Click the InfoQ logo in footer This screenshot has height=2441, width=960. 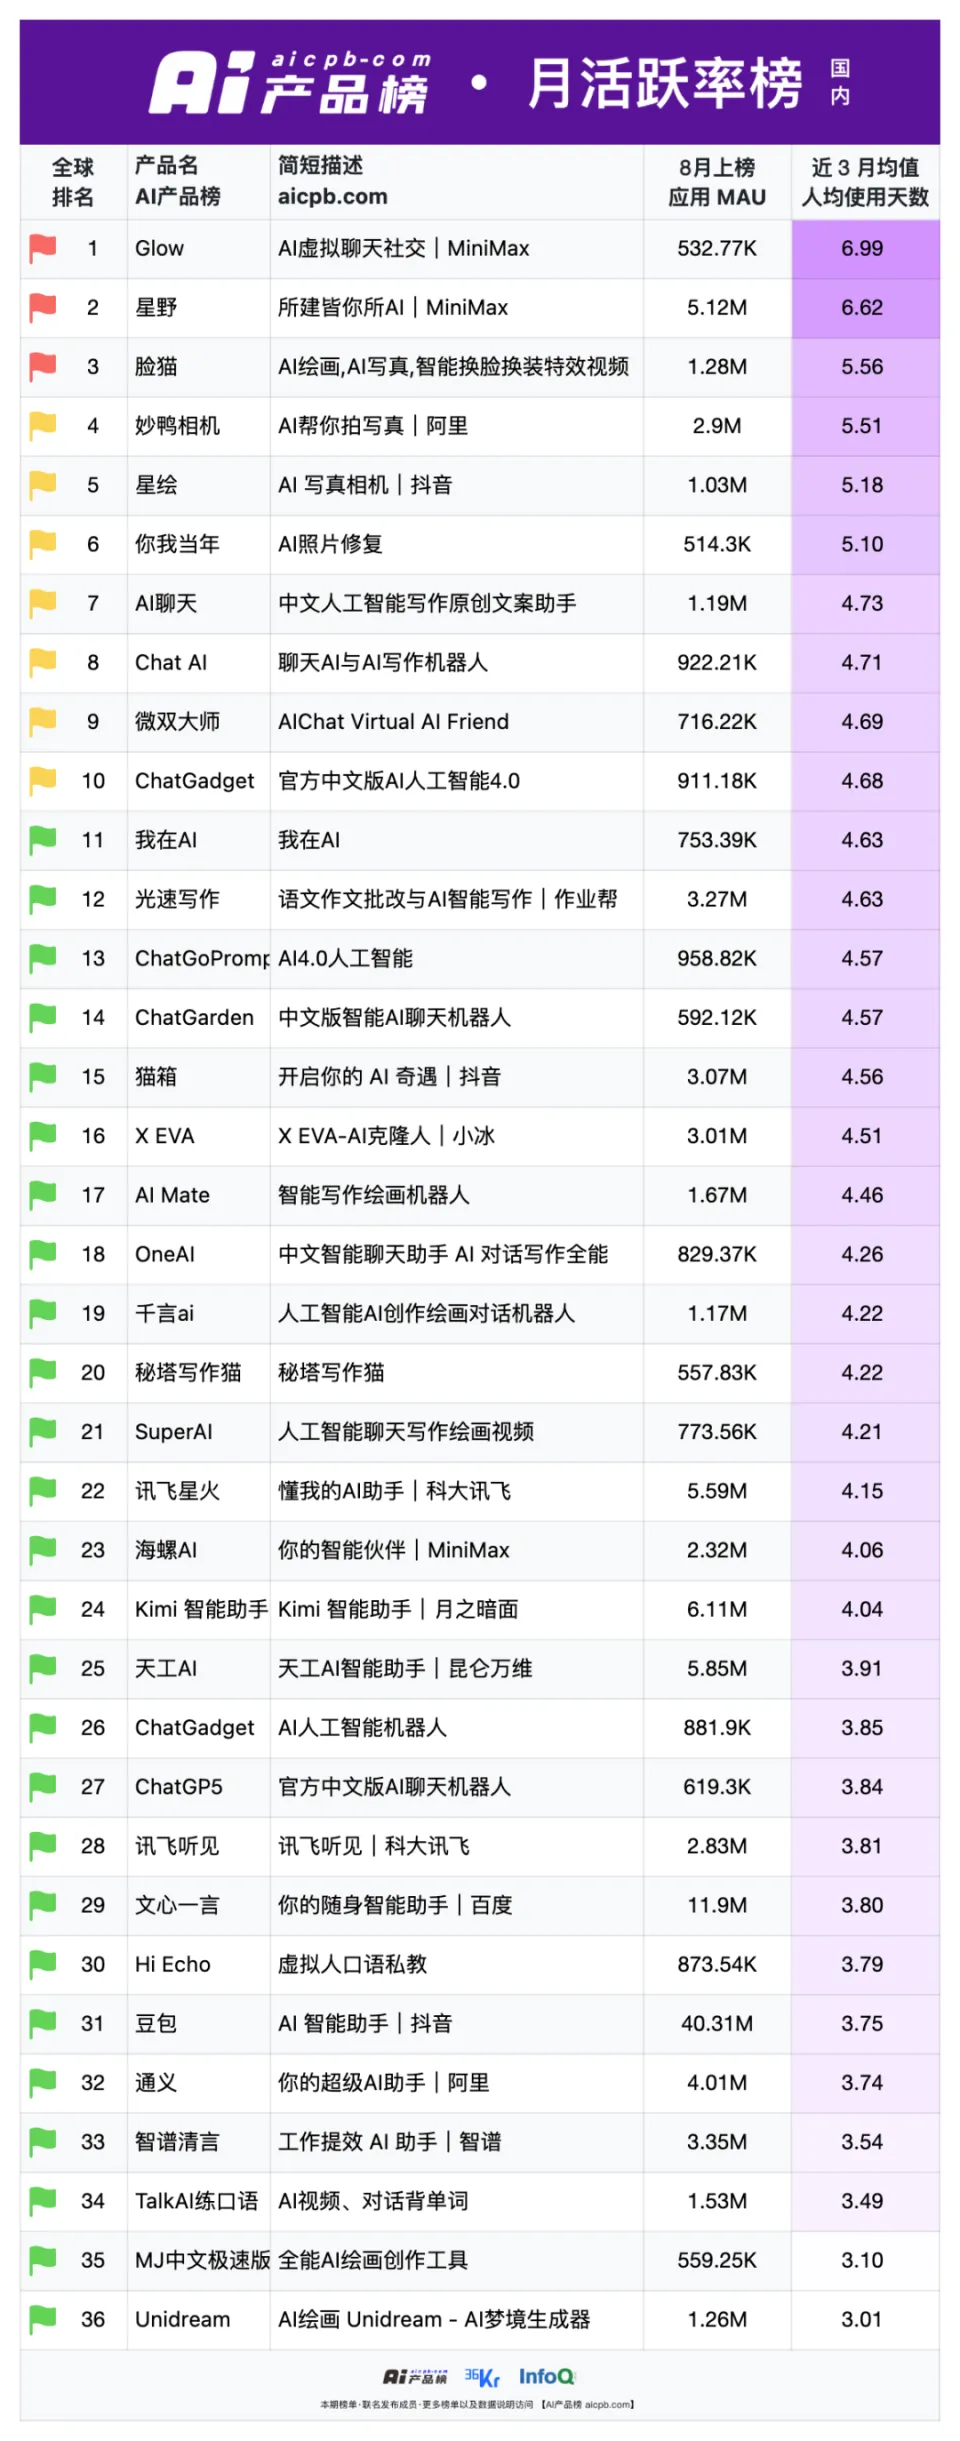point(546,2376)
